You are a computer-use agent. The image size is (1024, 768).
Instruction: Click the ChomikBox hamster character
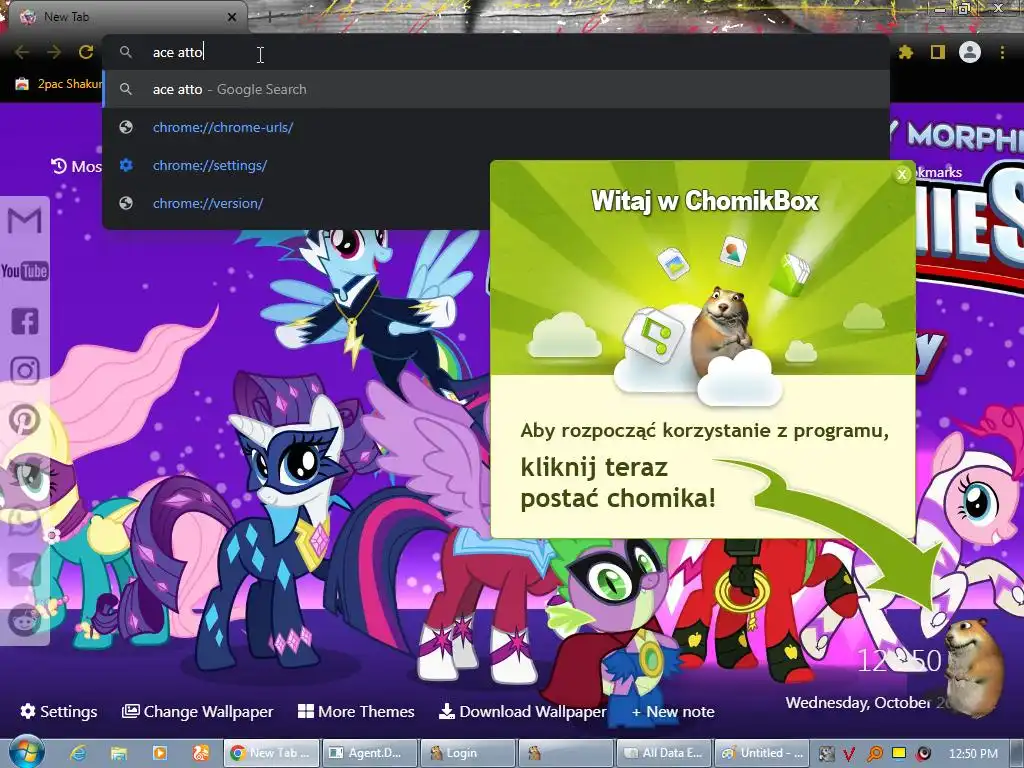click(973, 666)
